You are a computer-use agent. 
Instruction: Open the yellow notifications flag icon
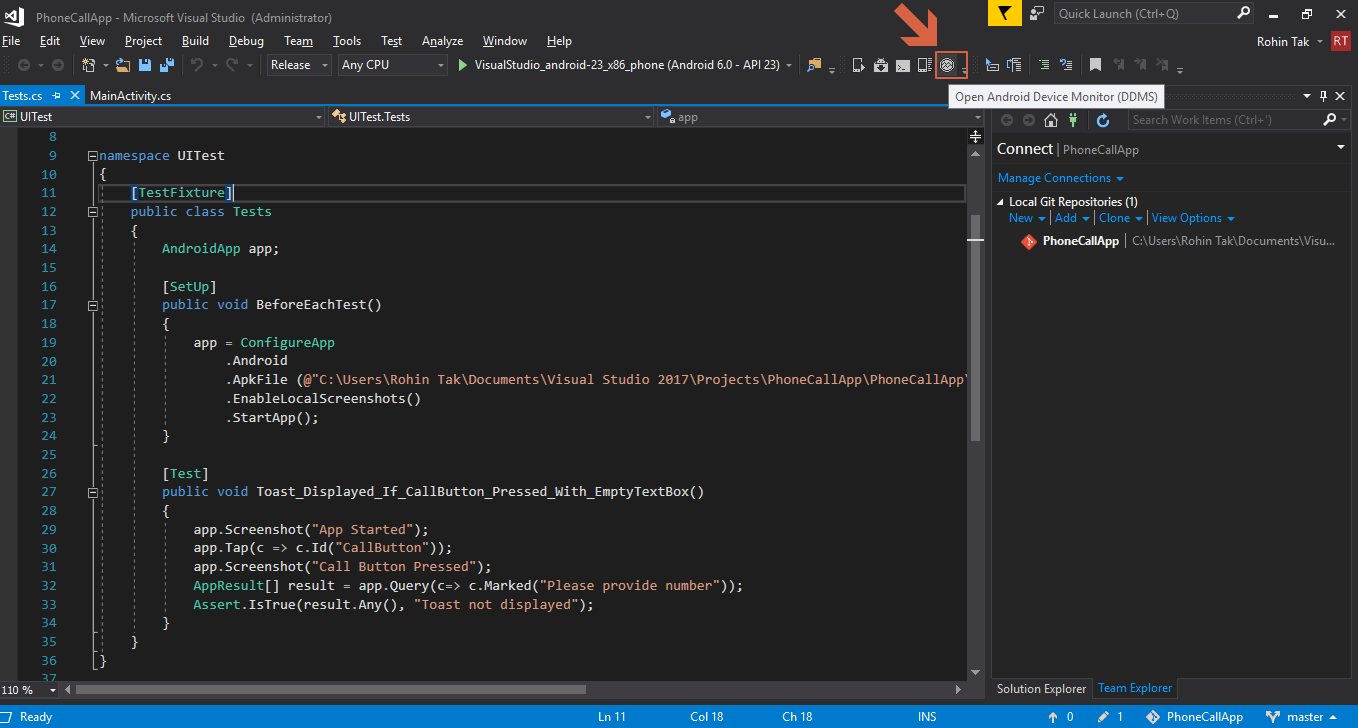click(x=1005, y=13)
